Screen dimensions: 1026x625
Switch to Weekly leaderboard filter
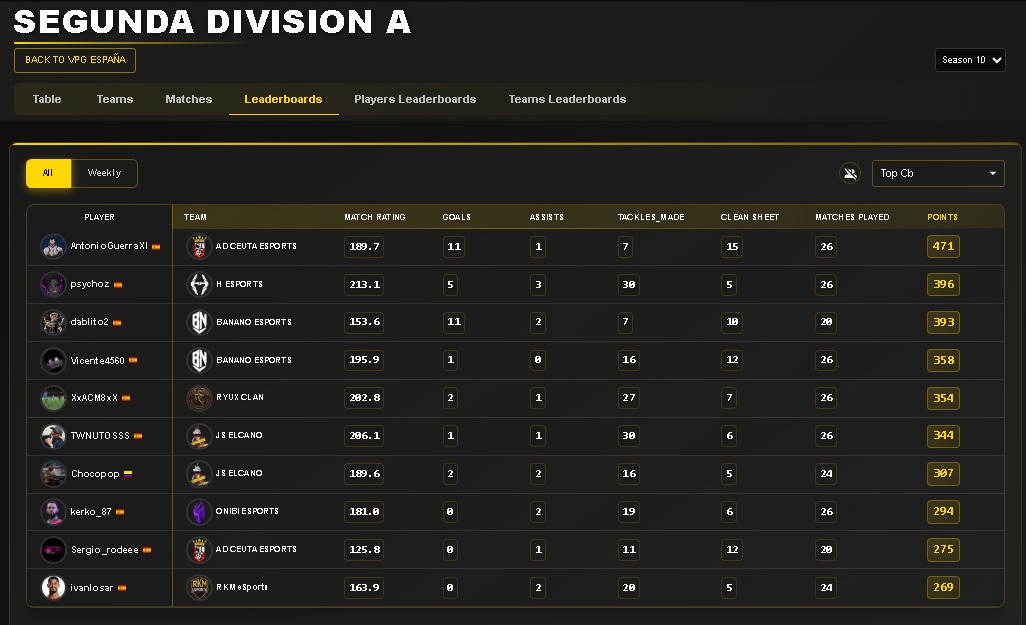[104, 173]
